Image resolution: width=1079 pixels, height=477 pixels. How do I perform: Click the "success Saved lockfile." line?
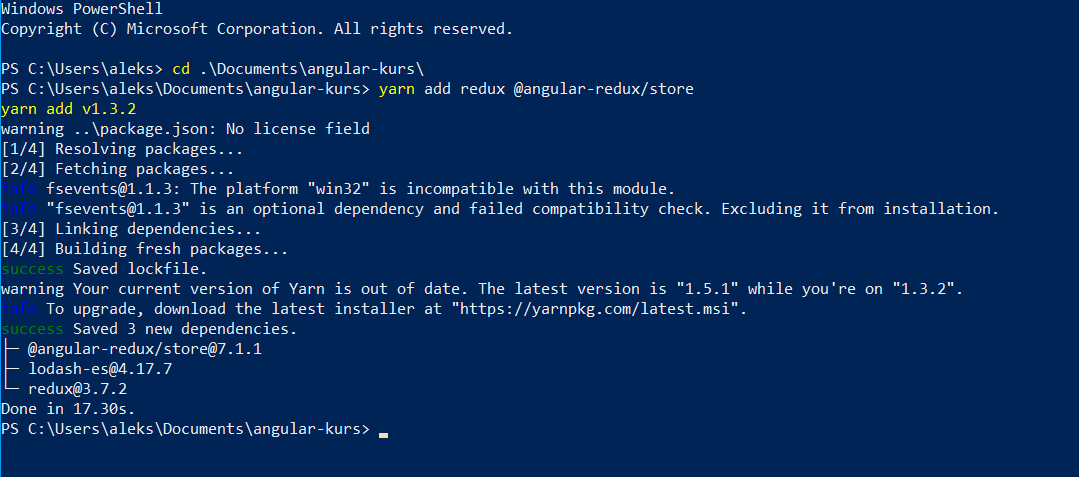click(103, 269)
